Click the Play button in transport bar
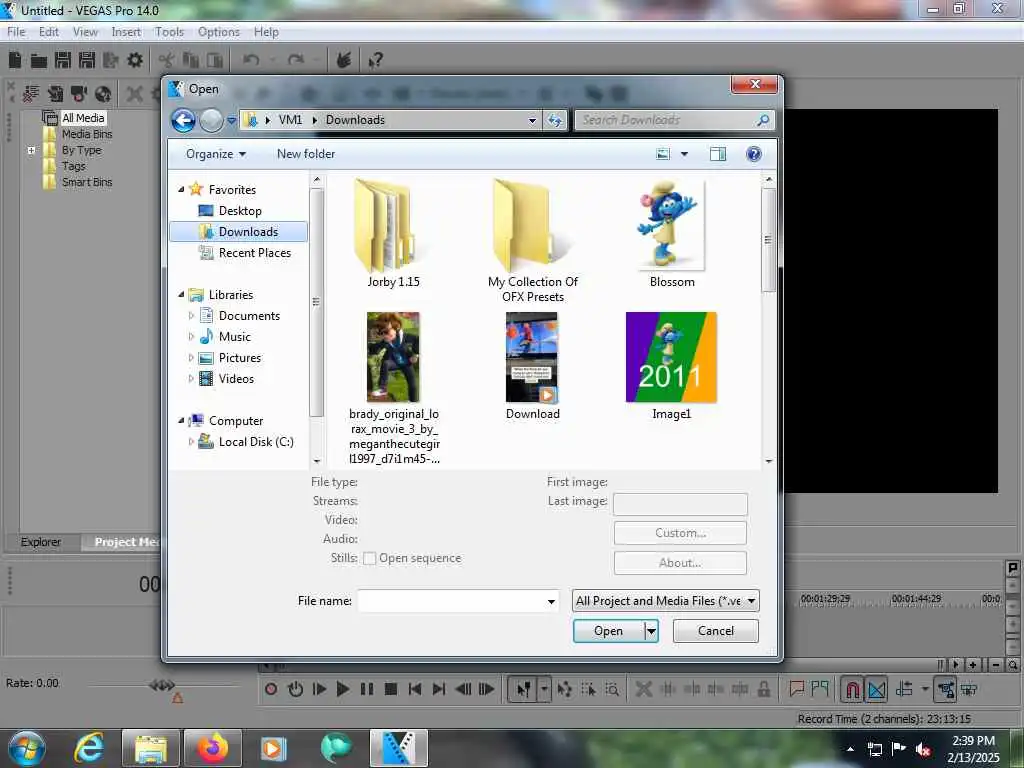The image size is (1024, 768). (342, 689)
